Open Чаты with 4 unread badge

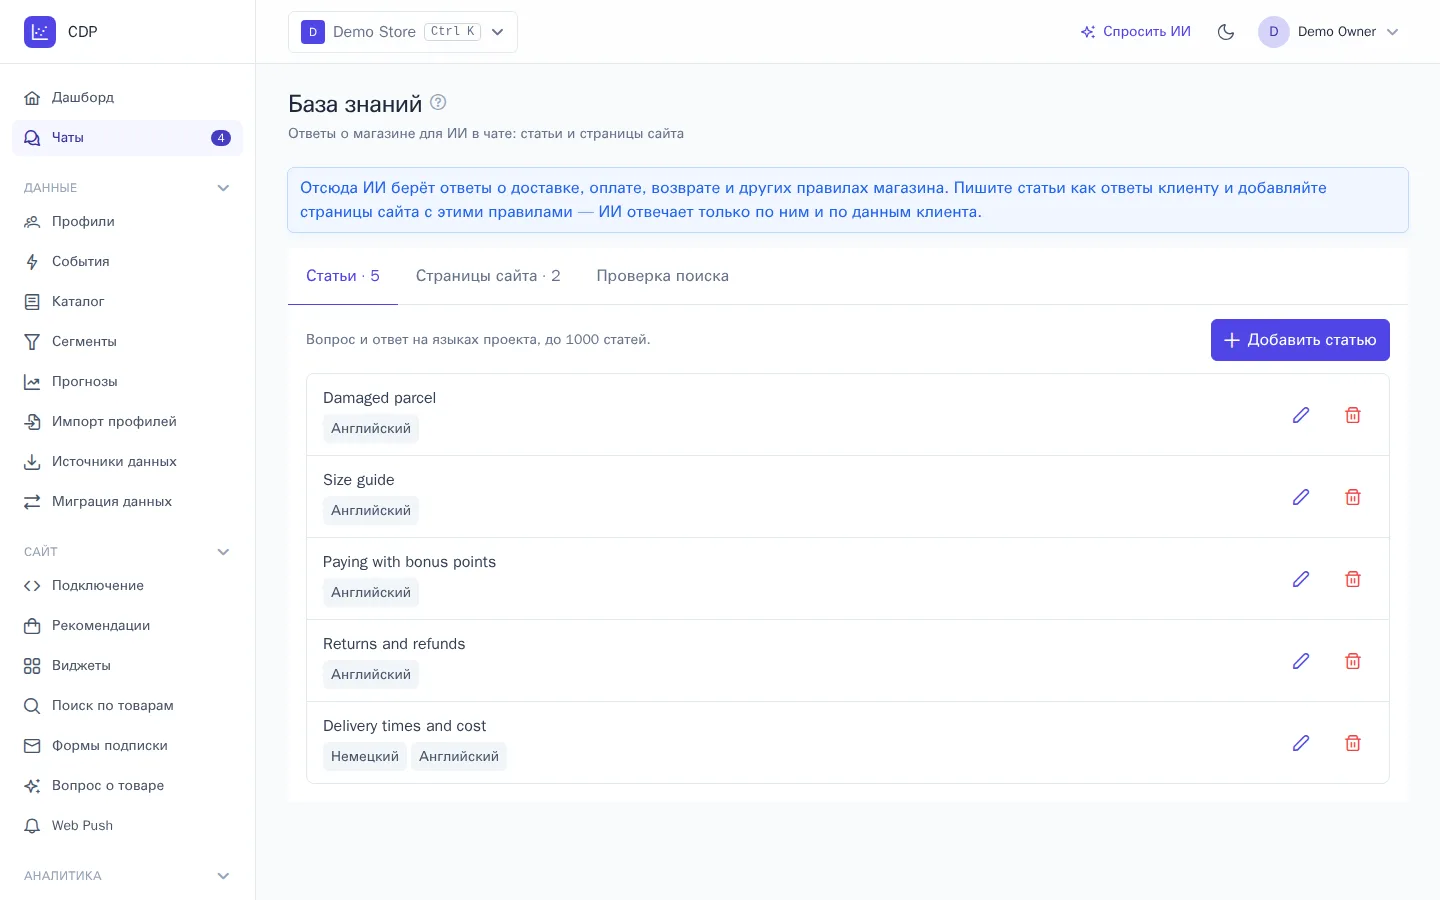coord(127,138)
